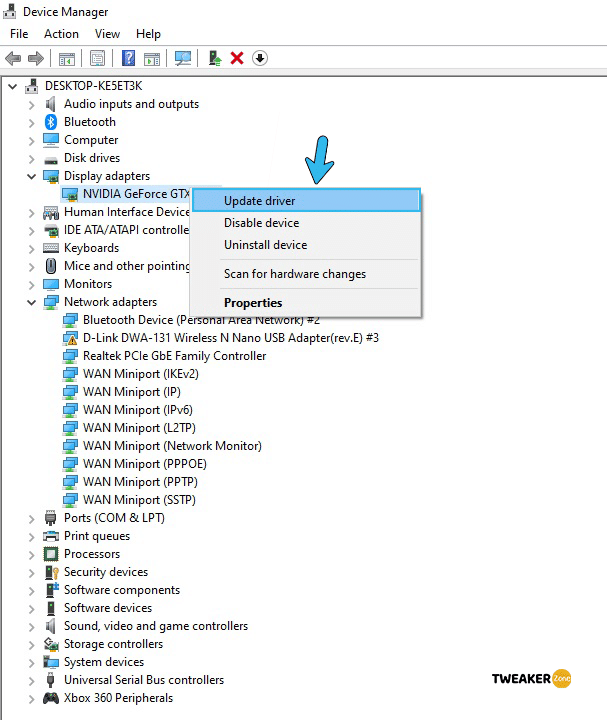Click the D-Link adapter warning icon

[70, 338]
